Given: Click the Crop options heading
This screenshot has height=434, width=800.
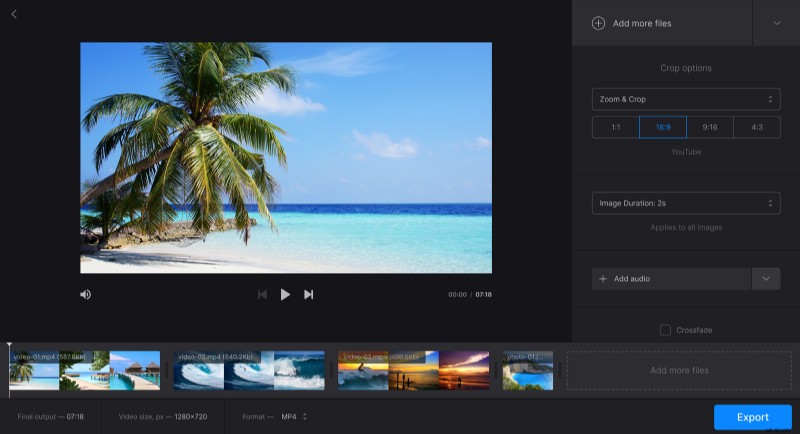Looking at the screenshot, I should point(686,68).
